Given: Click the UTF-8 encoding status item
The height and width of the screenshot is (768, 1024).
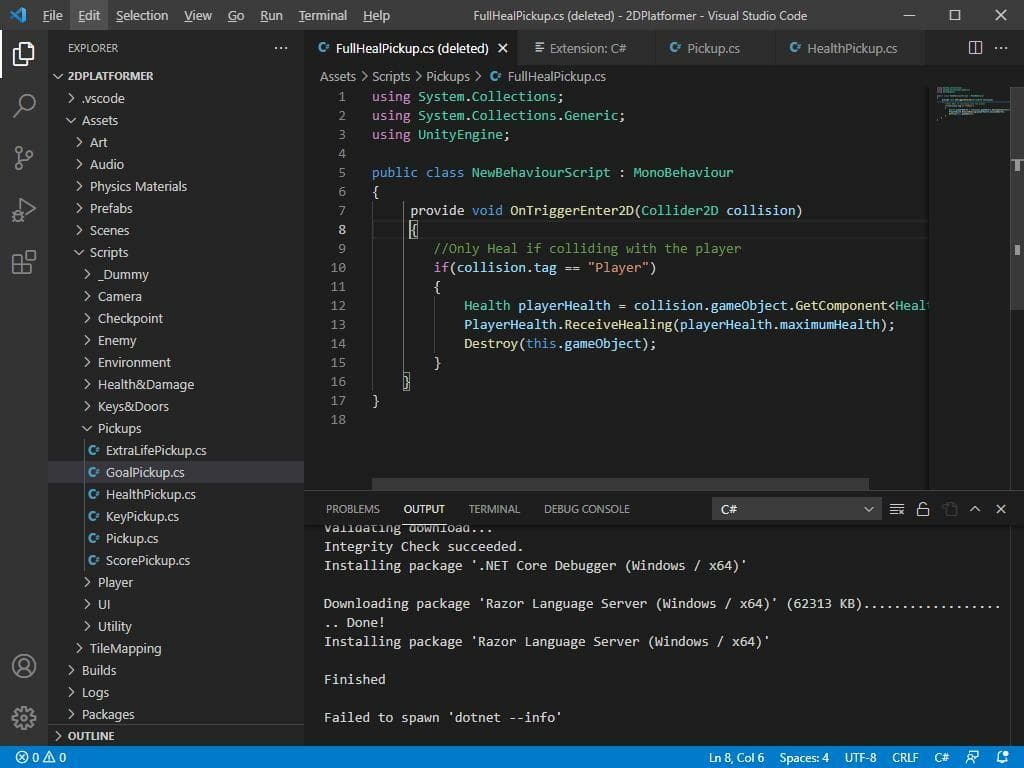Looking at the screenshot, I should tap(860, 758).
